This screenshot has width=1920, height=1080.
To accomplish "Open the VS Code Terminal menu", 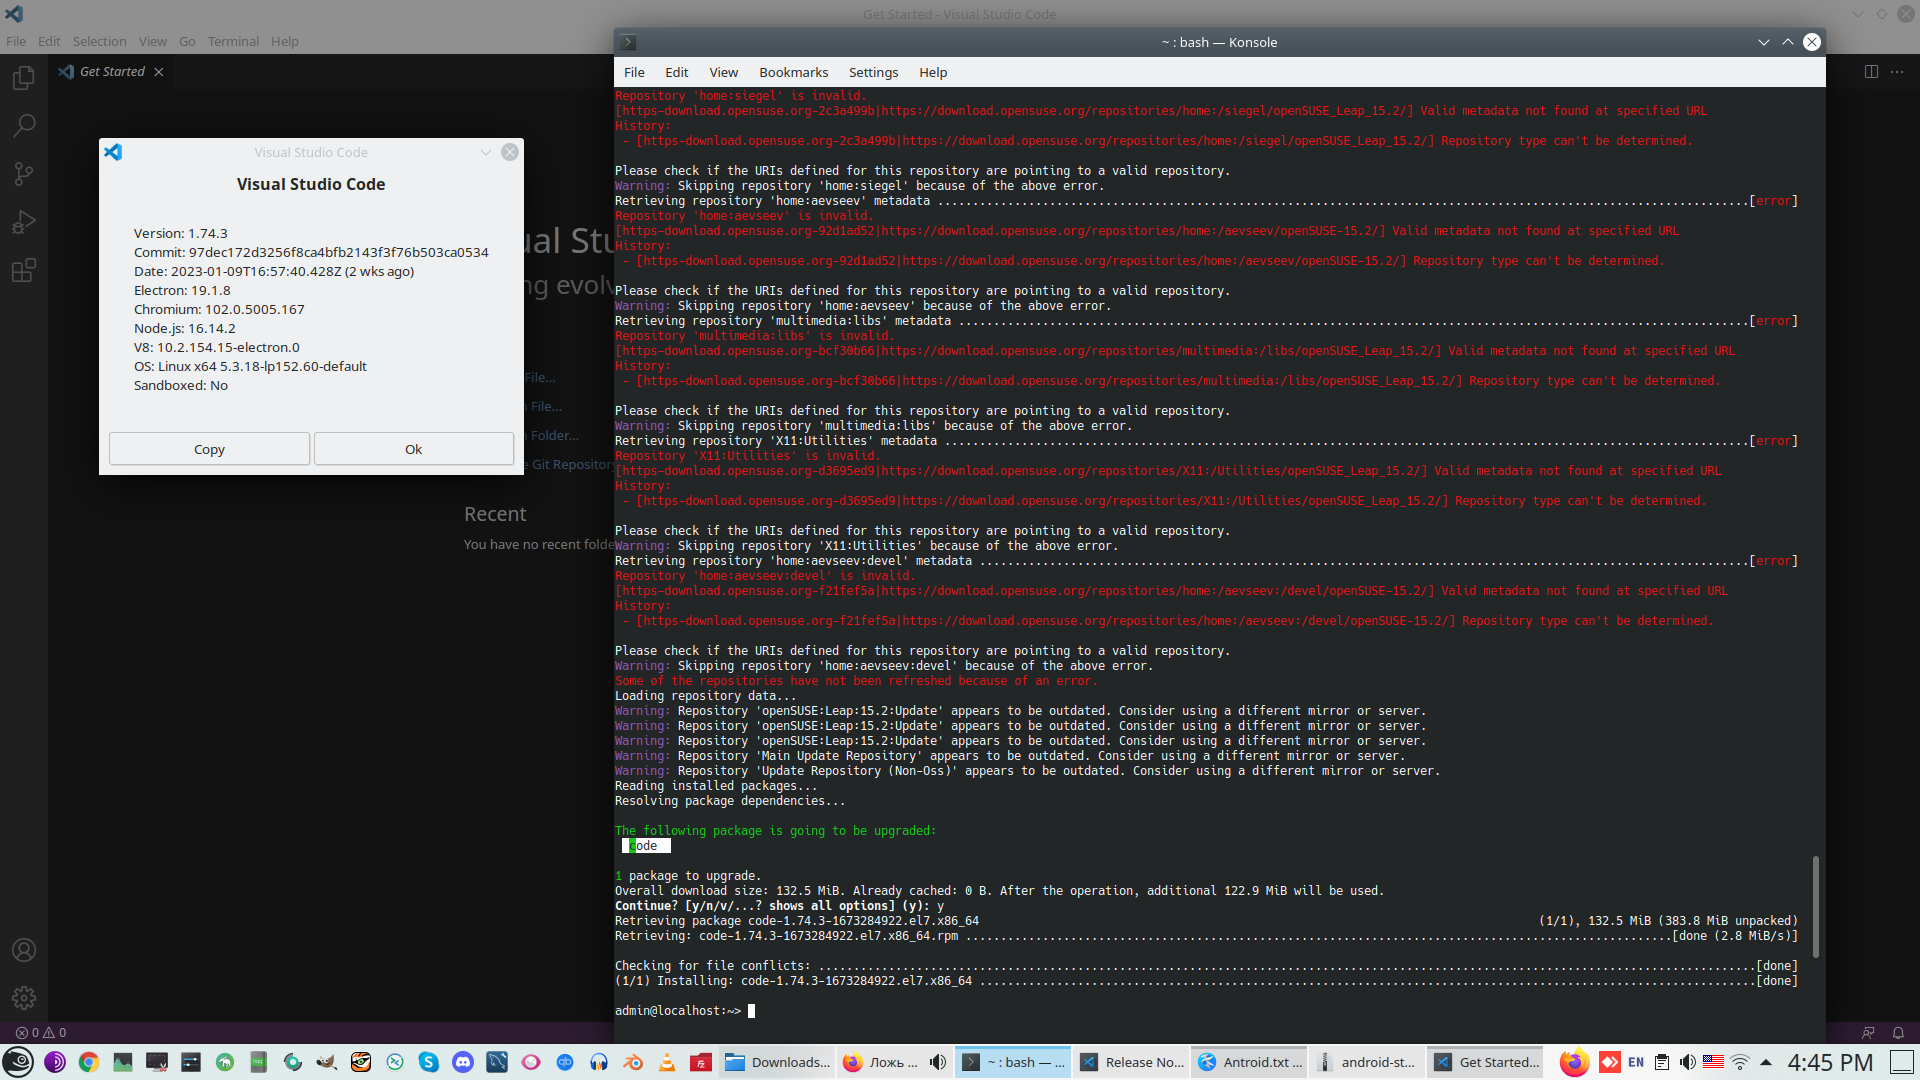I will (x=233, y=41).
